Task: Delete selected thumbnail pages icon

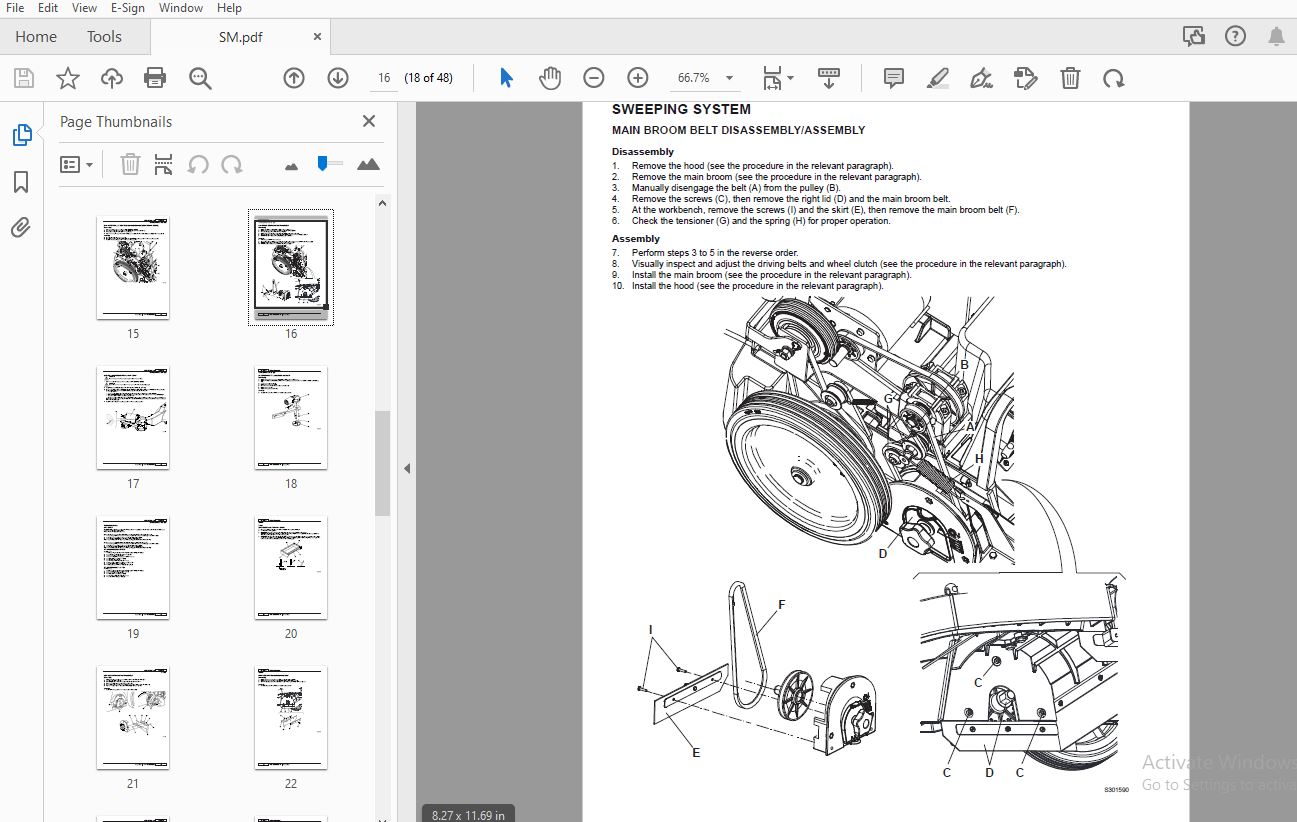Action: coord(131,164)
